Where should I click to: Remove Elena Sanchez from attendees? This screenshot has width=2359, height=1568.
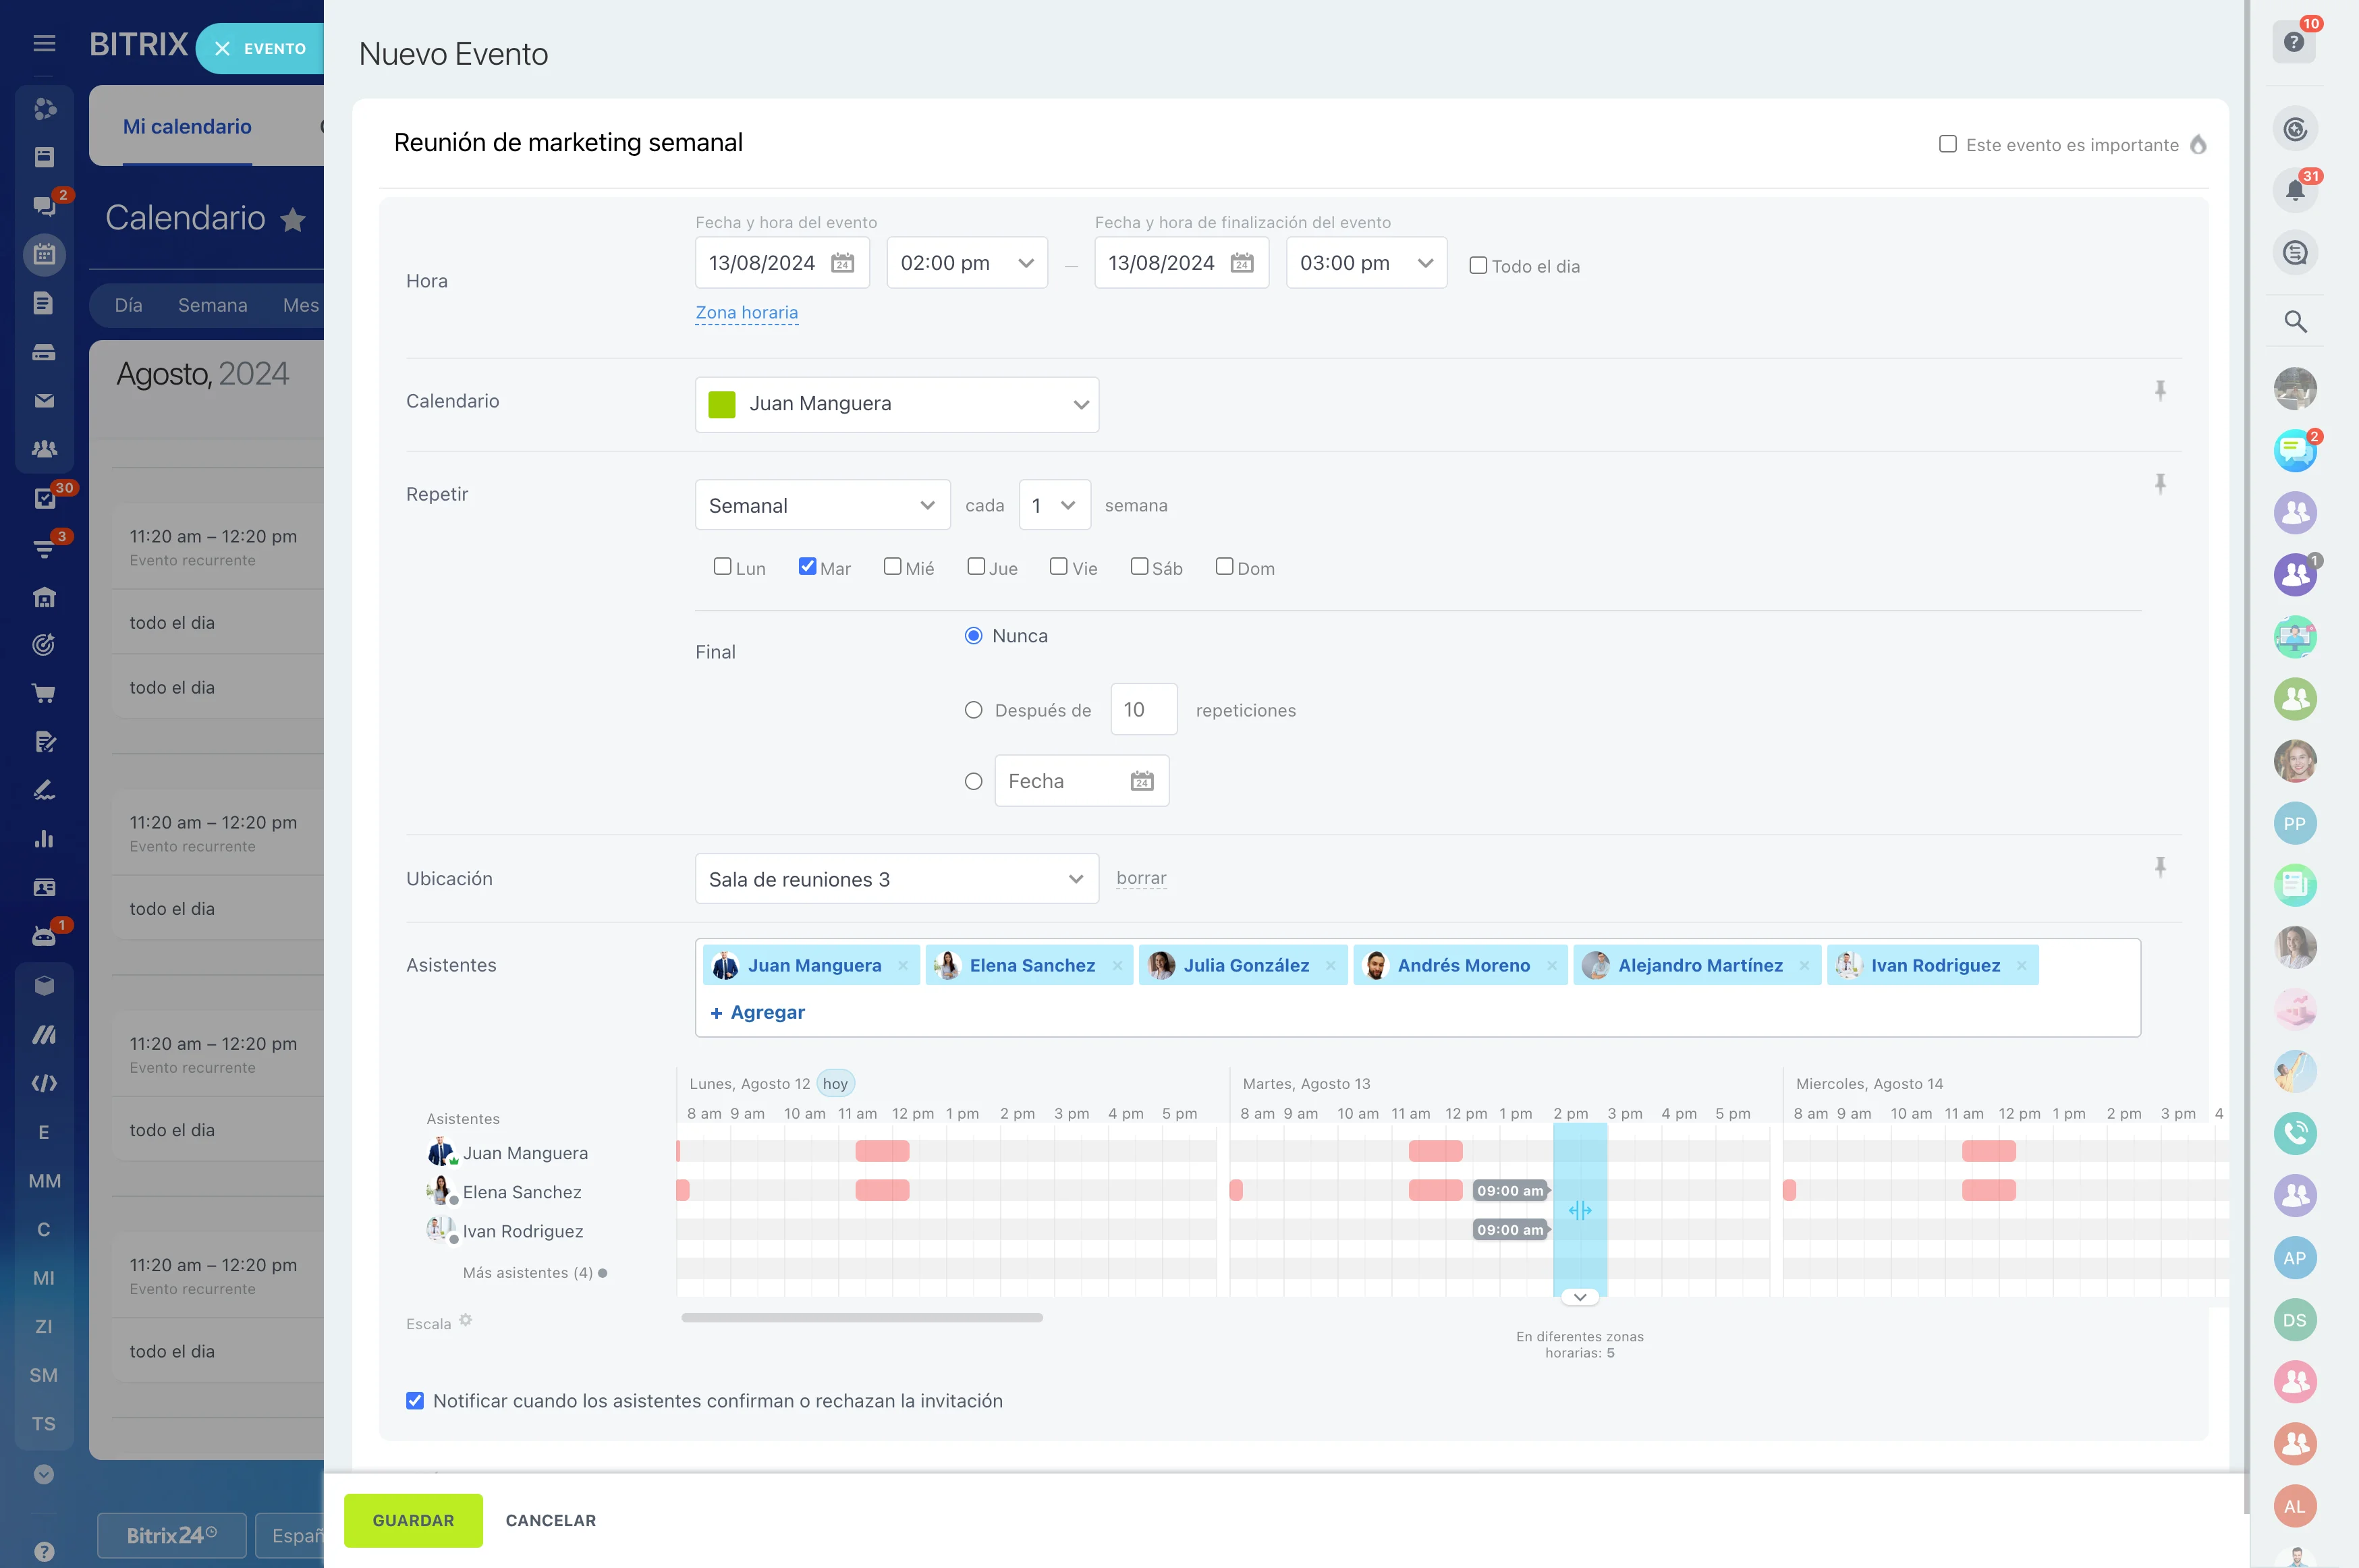point(1117,965)
